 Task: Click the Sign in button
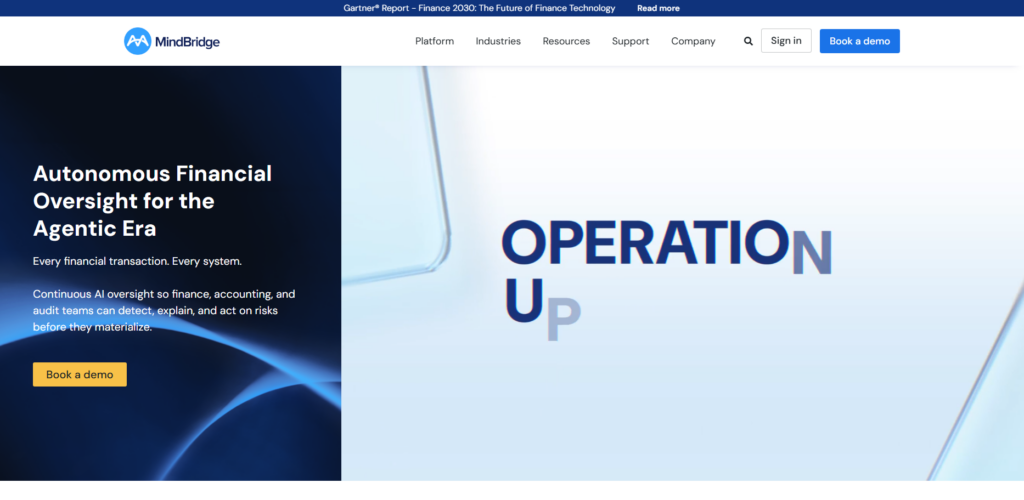(786, 40)
